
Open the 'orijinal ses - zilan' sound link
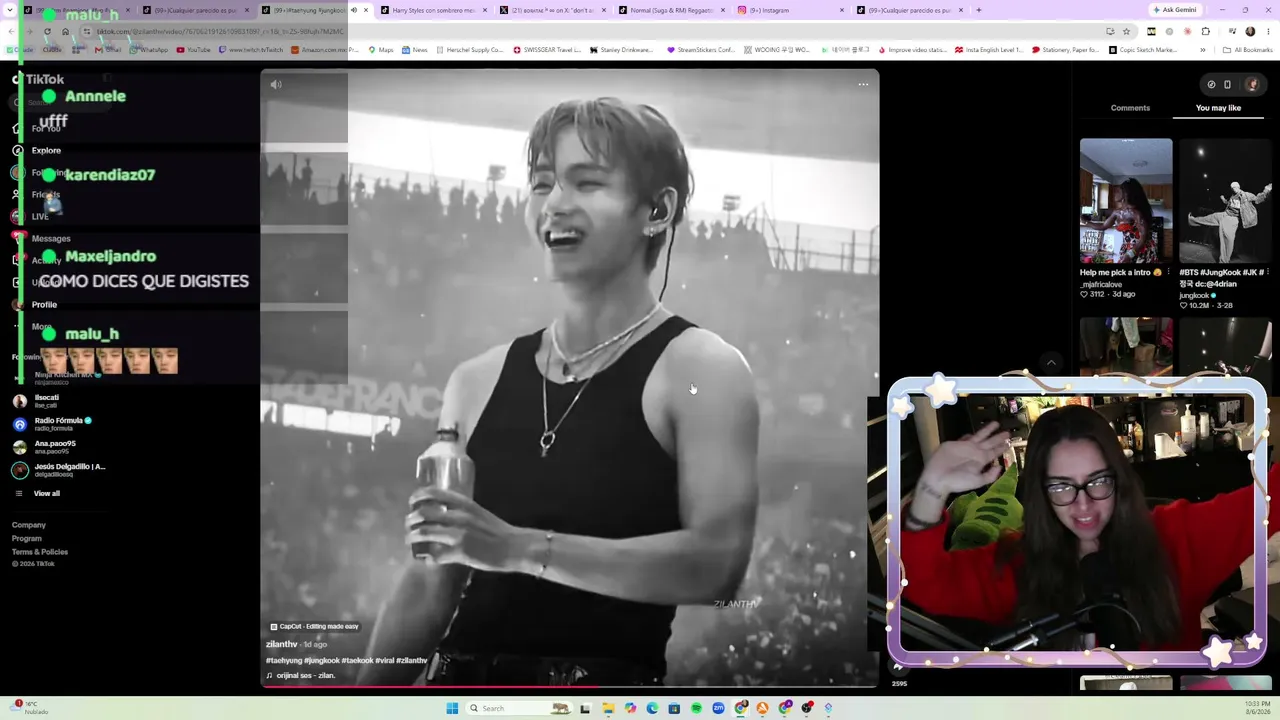pyautogui.click(x=304, y=676)
